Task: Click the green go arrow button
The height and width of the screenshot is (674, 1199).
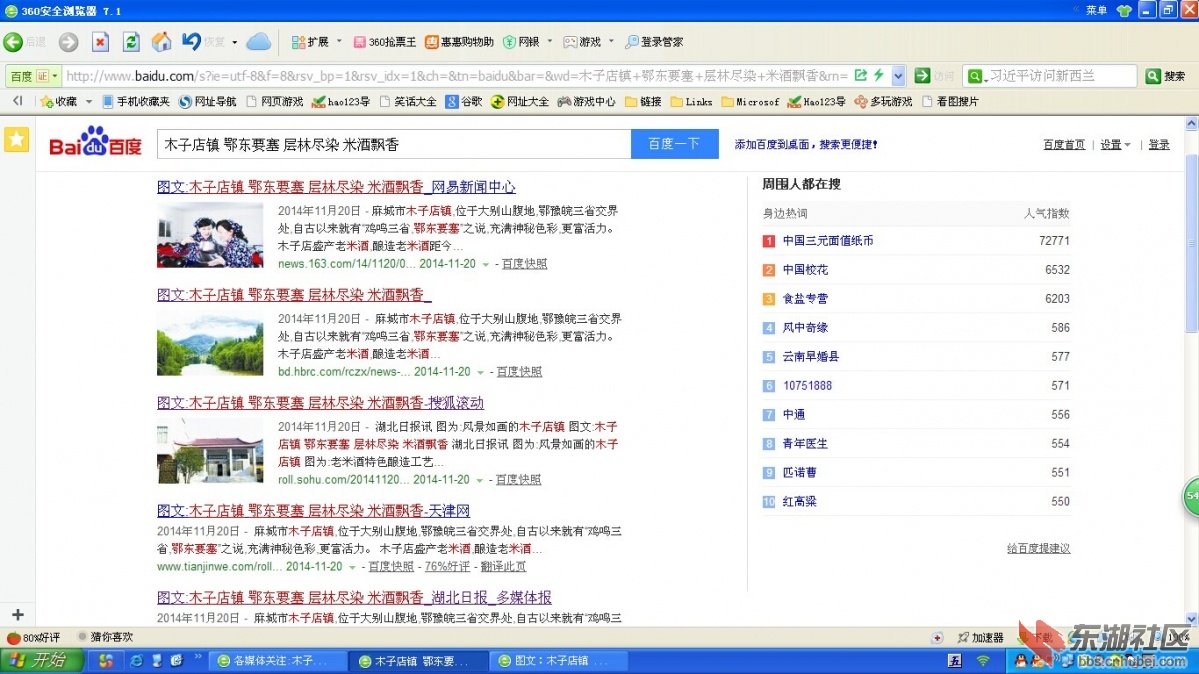Action: tap(922, 75)
